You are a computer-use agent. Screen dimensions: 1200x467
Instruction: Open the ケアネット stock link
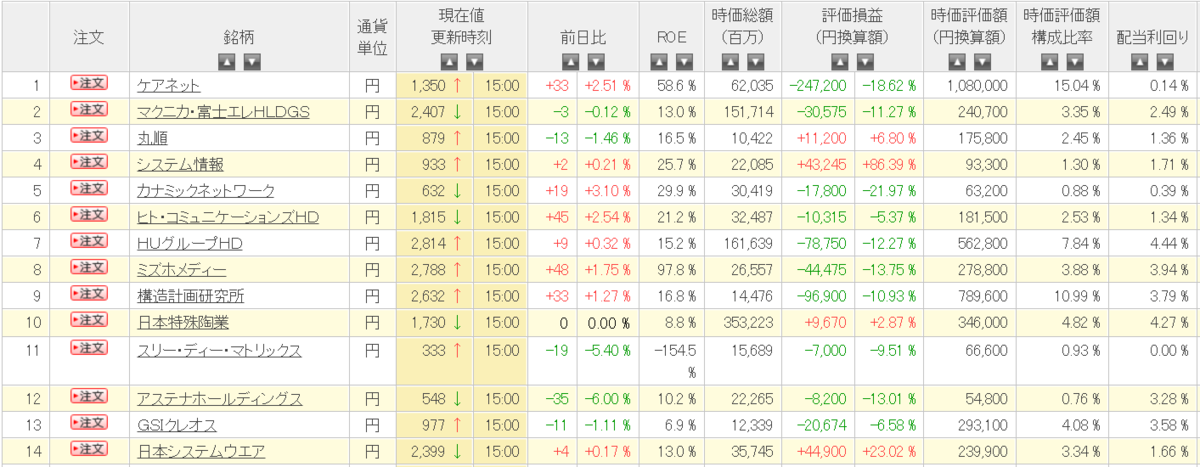point(168,86)
